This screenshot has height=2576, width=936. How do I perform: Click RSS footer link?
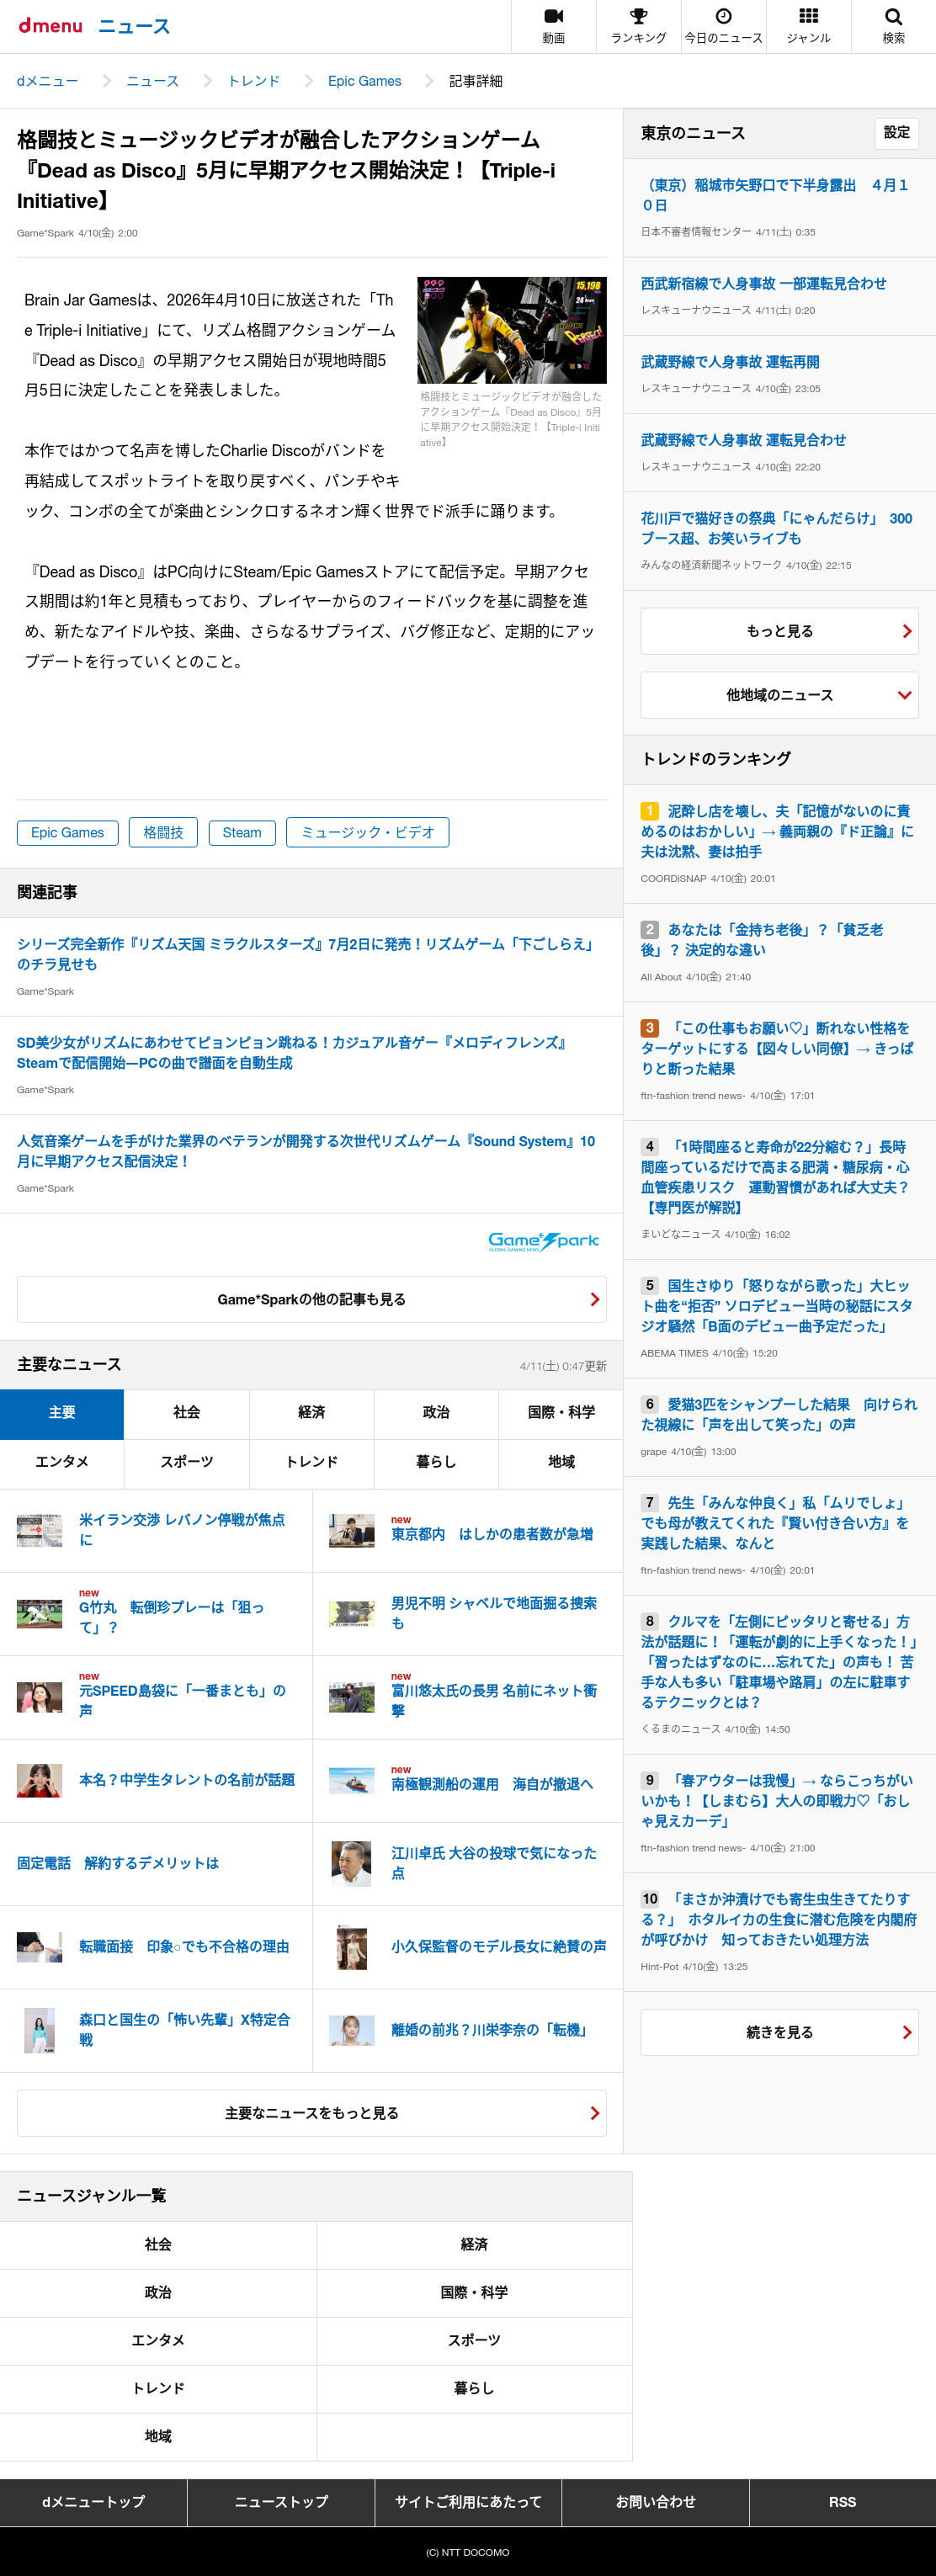(842, 2502)
